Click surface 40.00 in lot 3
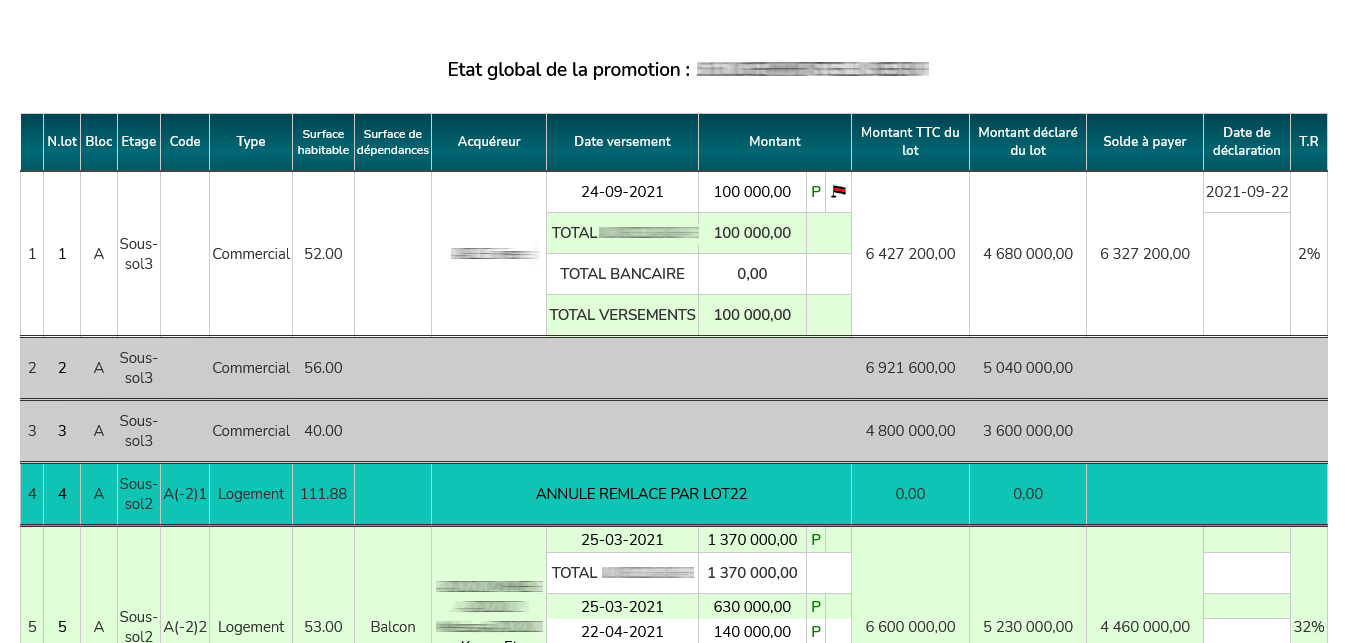Screen dimensions: 1349x643 click(323, 431)
